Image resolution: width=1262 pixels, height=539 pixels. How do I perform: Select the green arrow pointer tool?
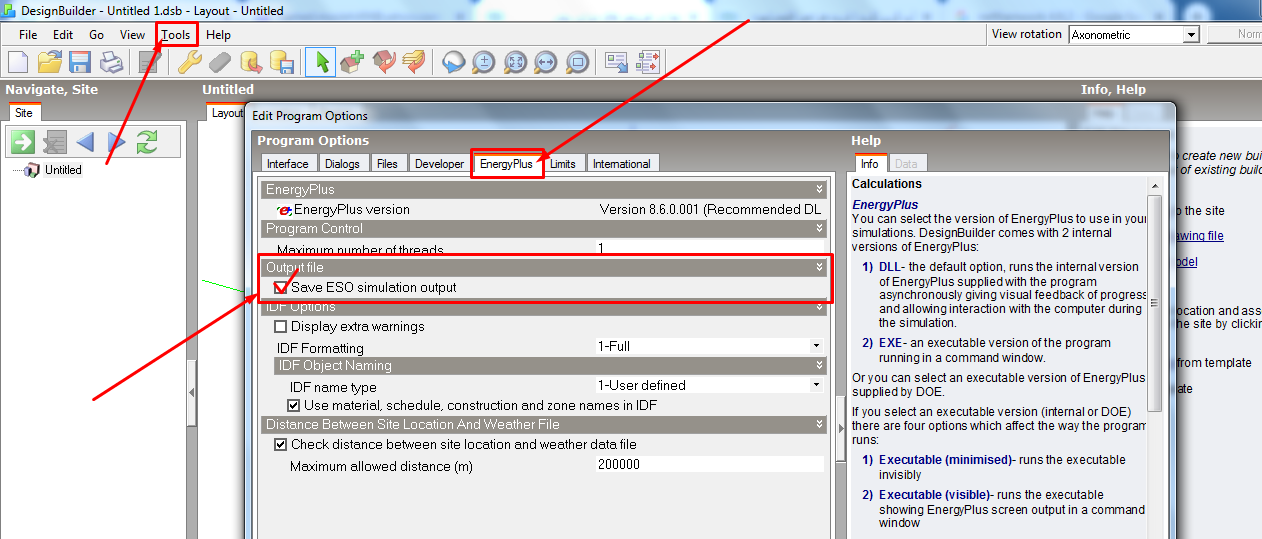[320, 62]
